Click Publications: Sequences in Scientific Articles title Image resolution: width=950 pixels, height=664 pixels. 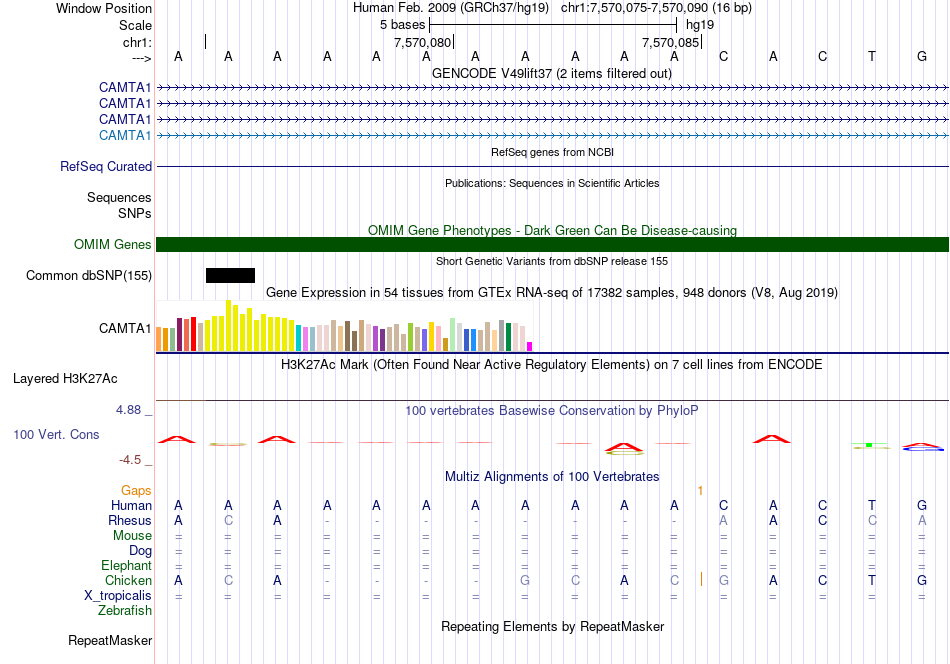coord(552,183)
